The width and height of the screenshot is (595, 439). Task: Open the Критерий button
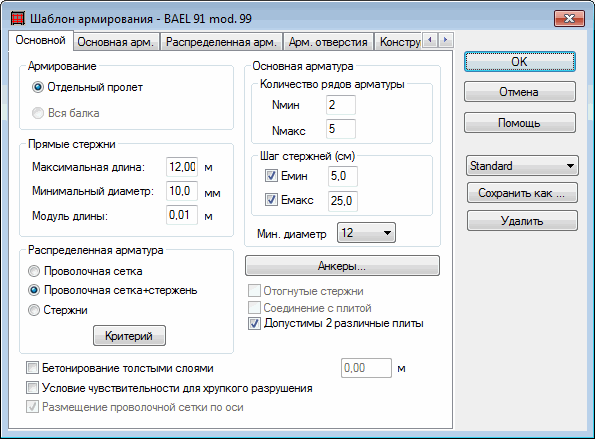(129, 335)
